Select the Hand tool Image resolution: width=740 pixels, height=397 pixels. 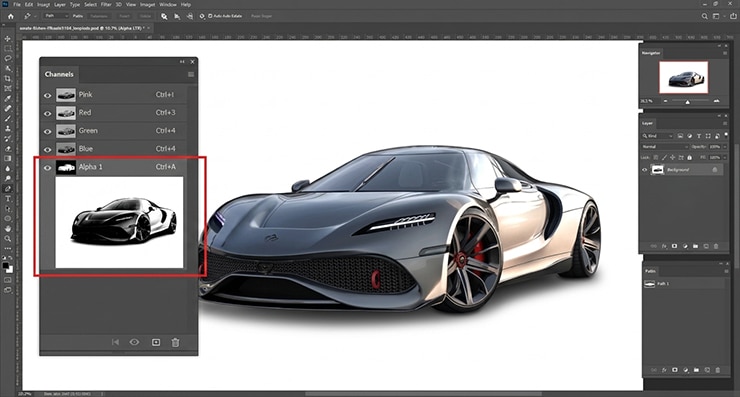tap(8, 228)
